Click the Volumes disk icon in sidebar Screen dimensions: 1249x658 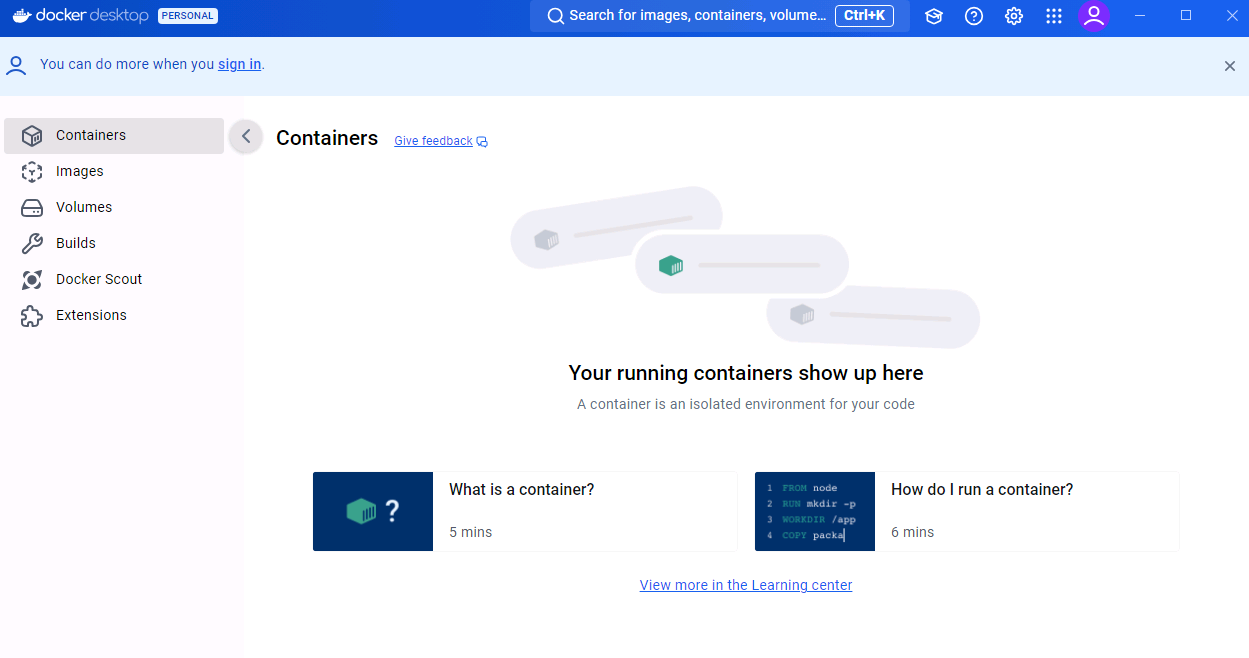pyautogui.click(x=32, y=208)
